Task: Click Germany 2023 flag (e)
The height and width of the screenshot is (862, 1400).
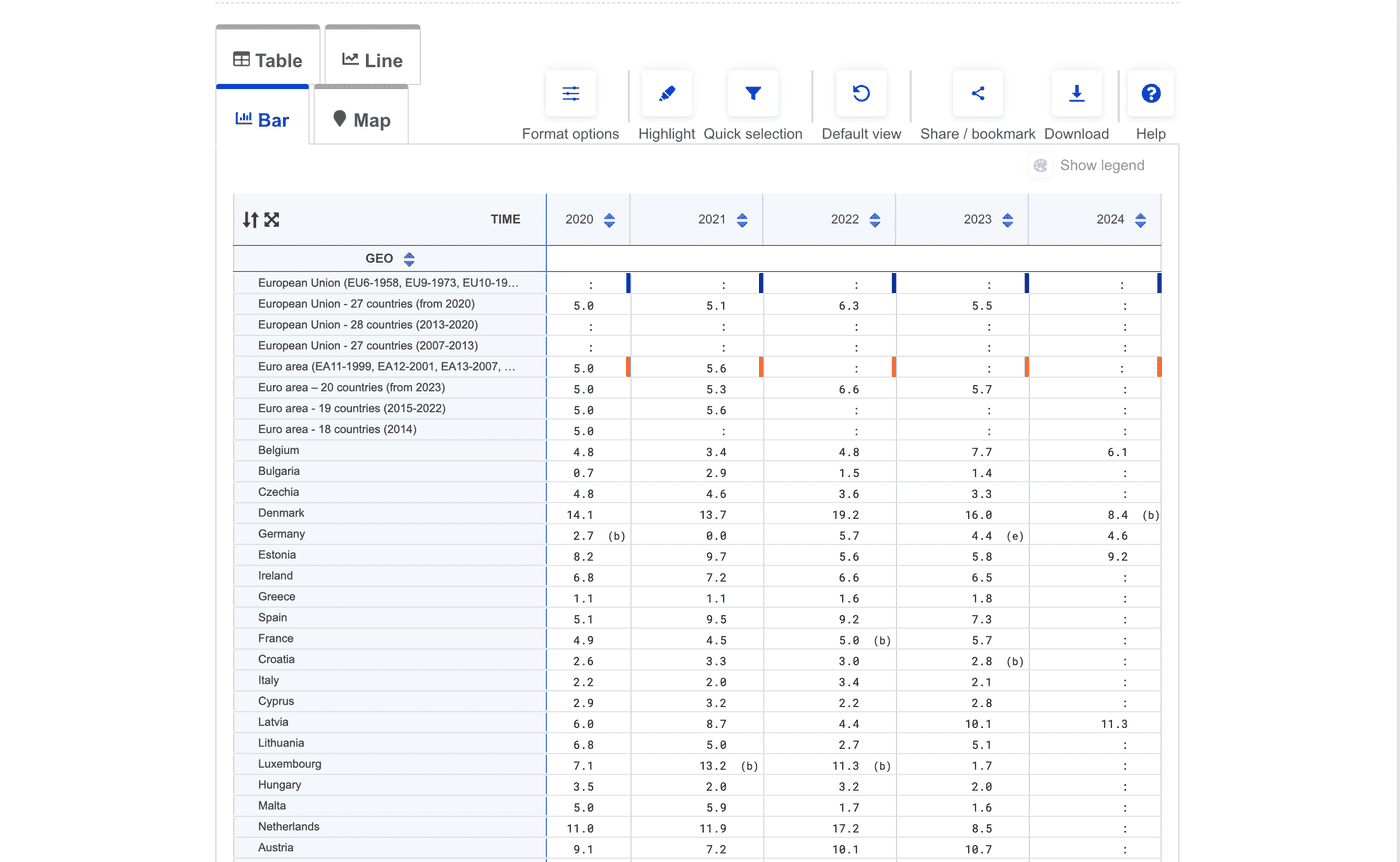Action: (x=1015, y=536)
